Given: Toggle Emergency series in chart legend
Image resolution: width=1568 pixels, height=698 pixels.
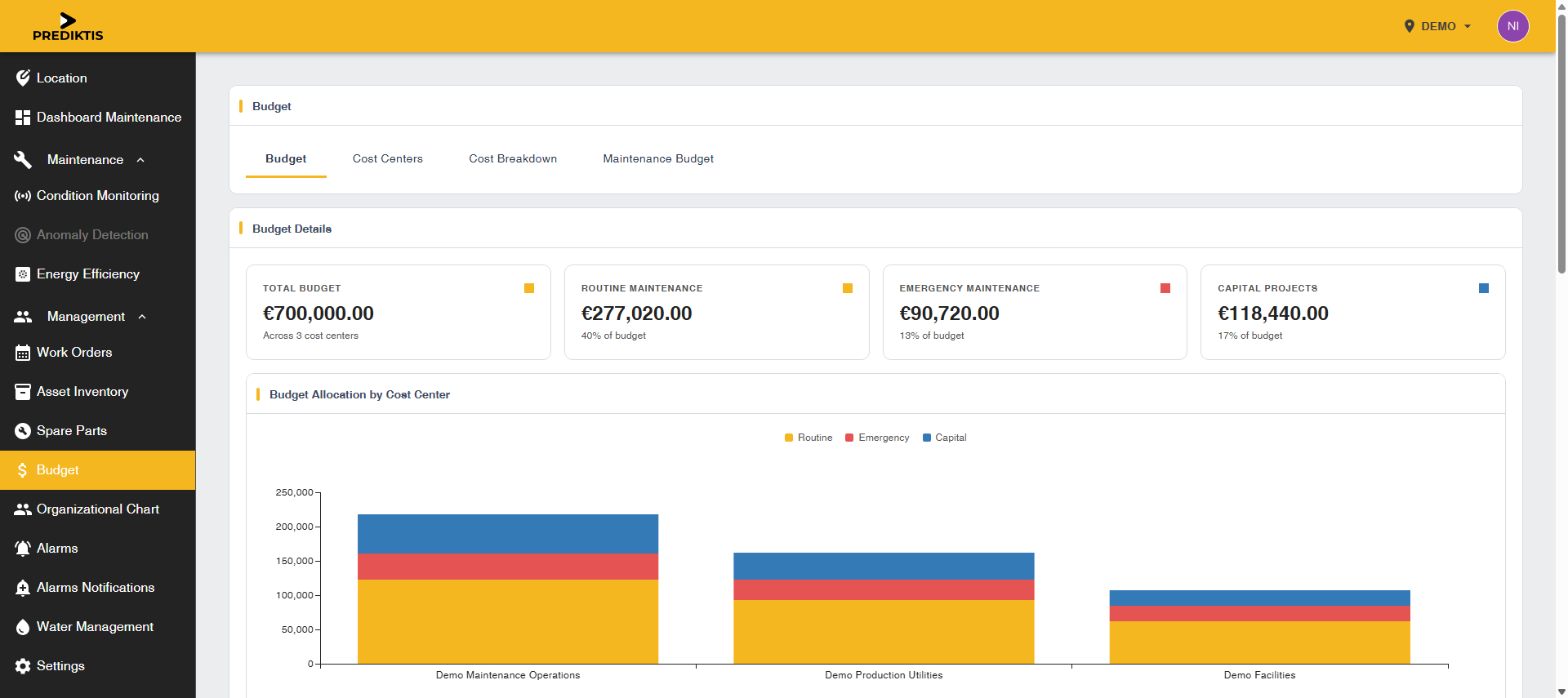Looking at the screenshot, I should 877,438.
